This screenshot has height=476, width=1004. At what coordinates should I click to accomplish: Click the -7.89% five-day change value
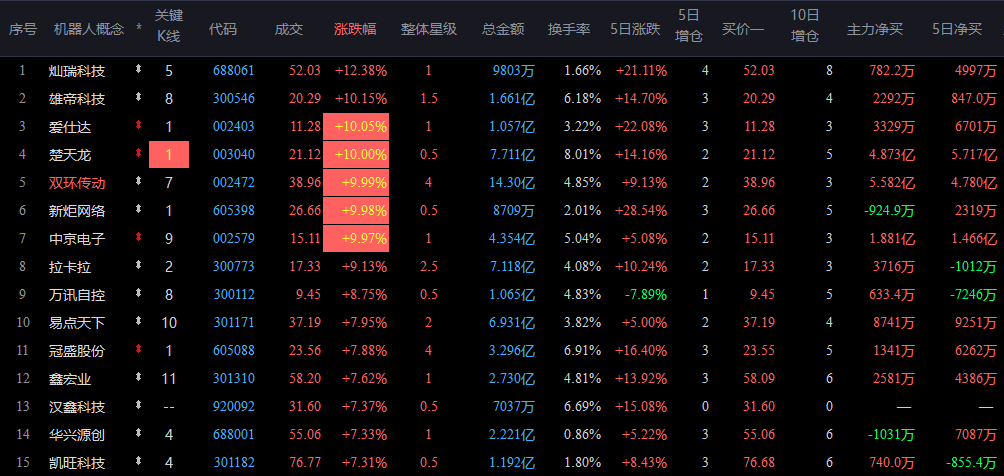pyautogui.click(x=646, y=295)
